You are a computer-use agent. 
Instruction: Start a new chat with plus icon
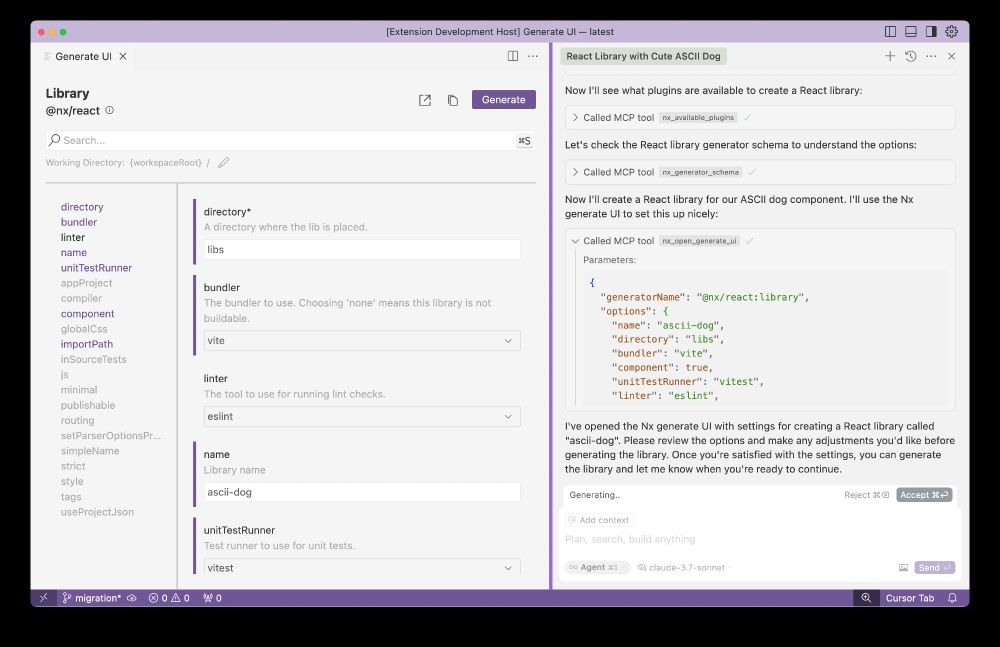coord(890,56)
